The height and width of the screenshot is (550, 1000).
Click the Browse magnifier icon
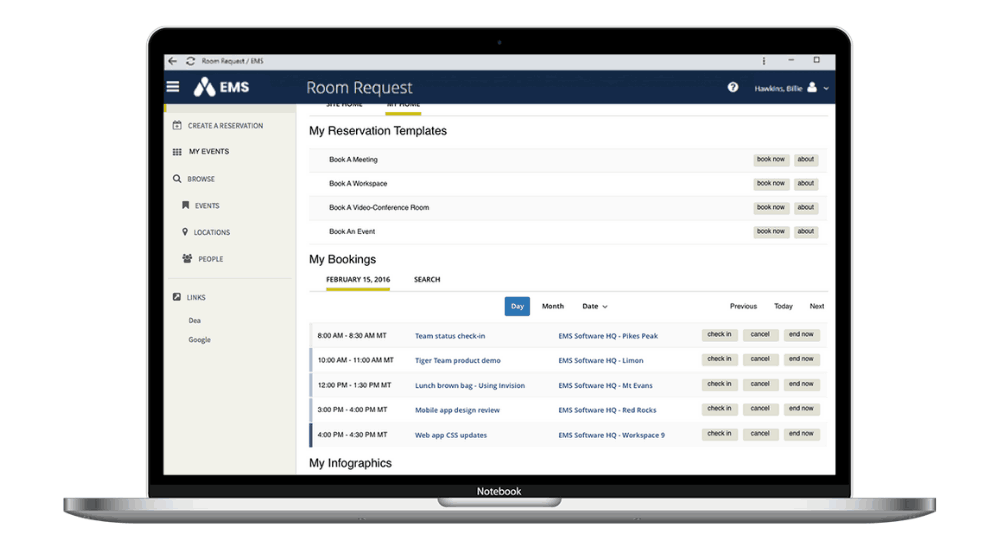[x=177, y=179]
